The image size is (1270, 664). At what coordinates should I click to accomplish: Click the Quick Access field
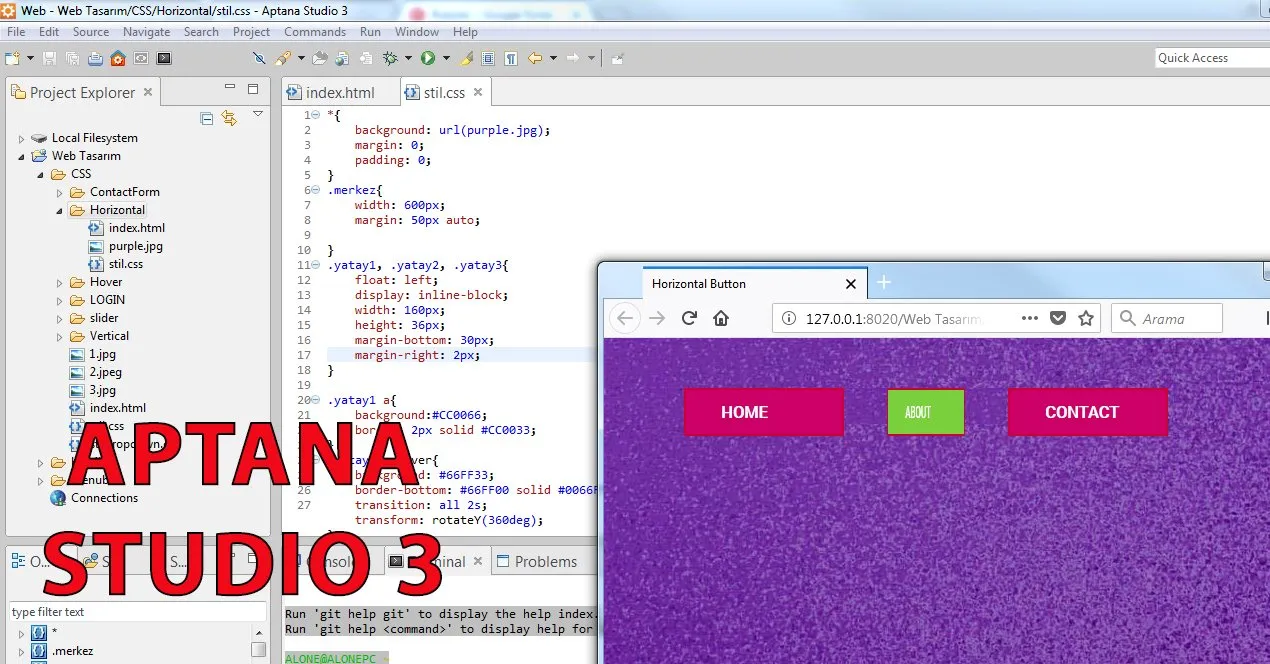pyautogui.click(x=1212, y=58)
